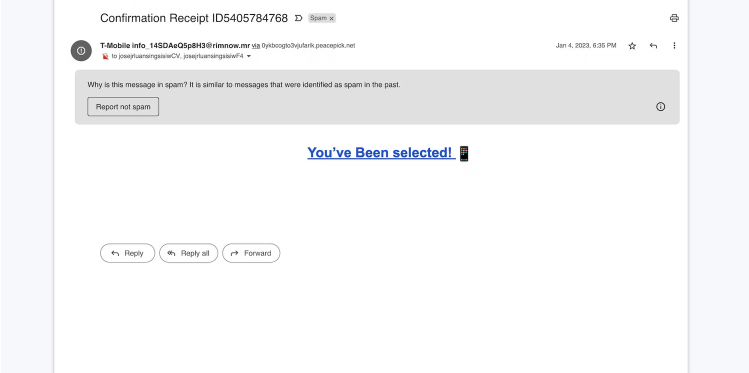
Task: Forward this email with the Forward button
Action: click(x=251, y=253)
